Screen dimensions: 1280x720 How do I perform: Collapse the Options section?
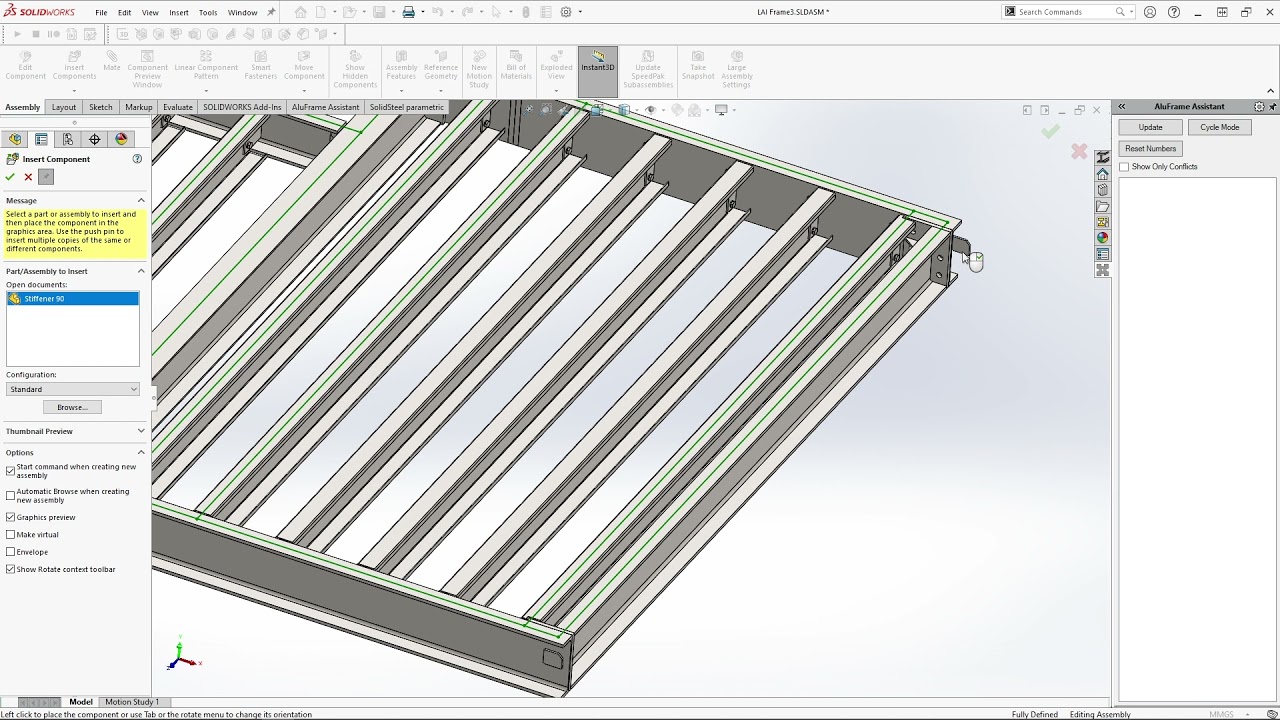[x=141, y=452]
